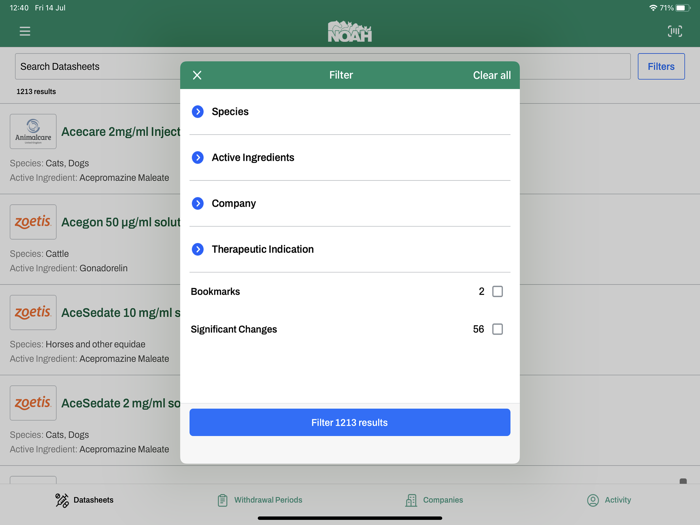Enable the Bookmarks checkbox
The width and height of the screenshot is (700, 525).
(497, 292)
